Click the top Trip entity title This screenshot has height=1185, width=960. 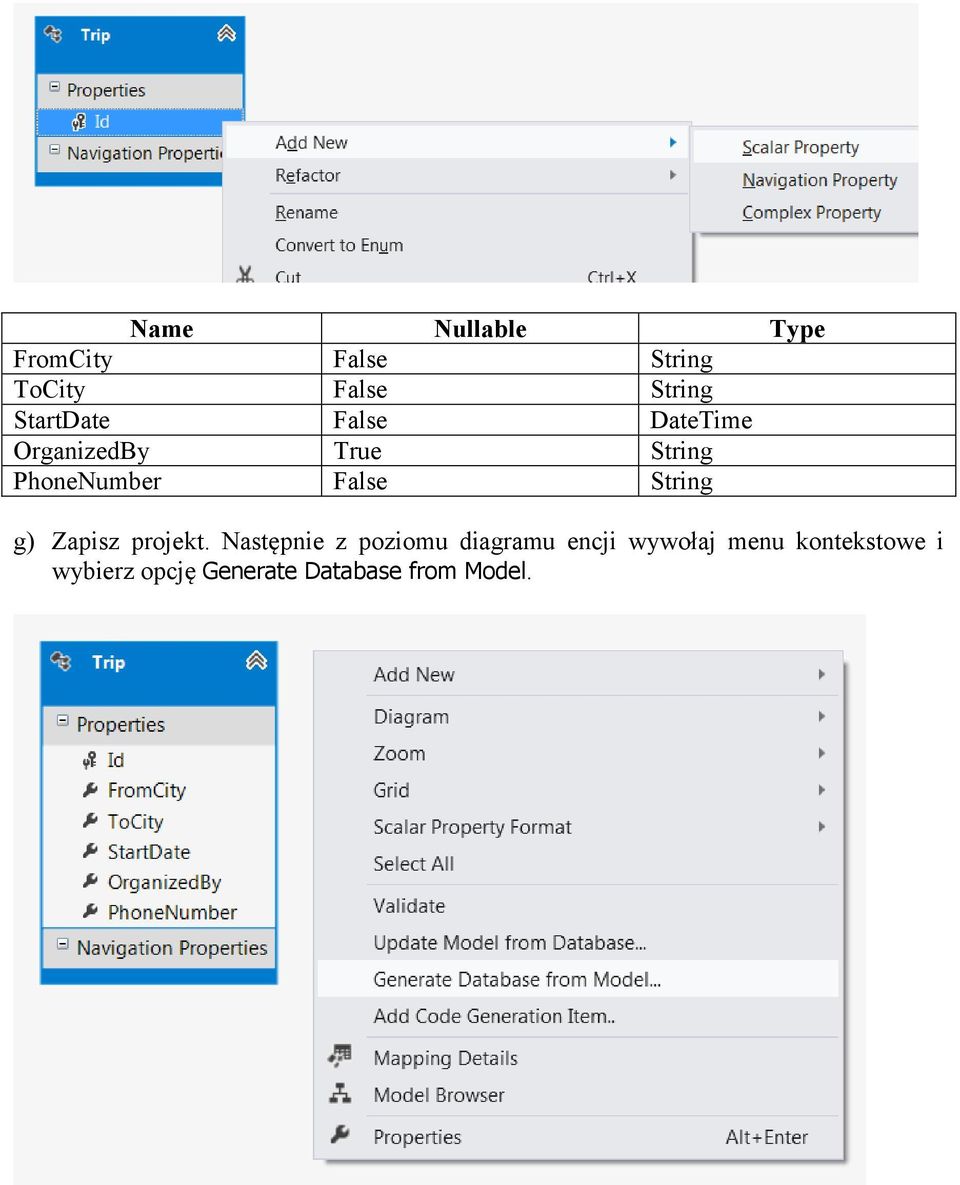tap(95, 35)
